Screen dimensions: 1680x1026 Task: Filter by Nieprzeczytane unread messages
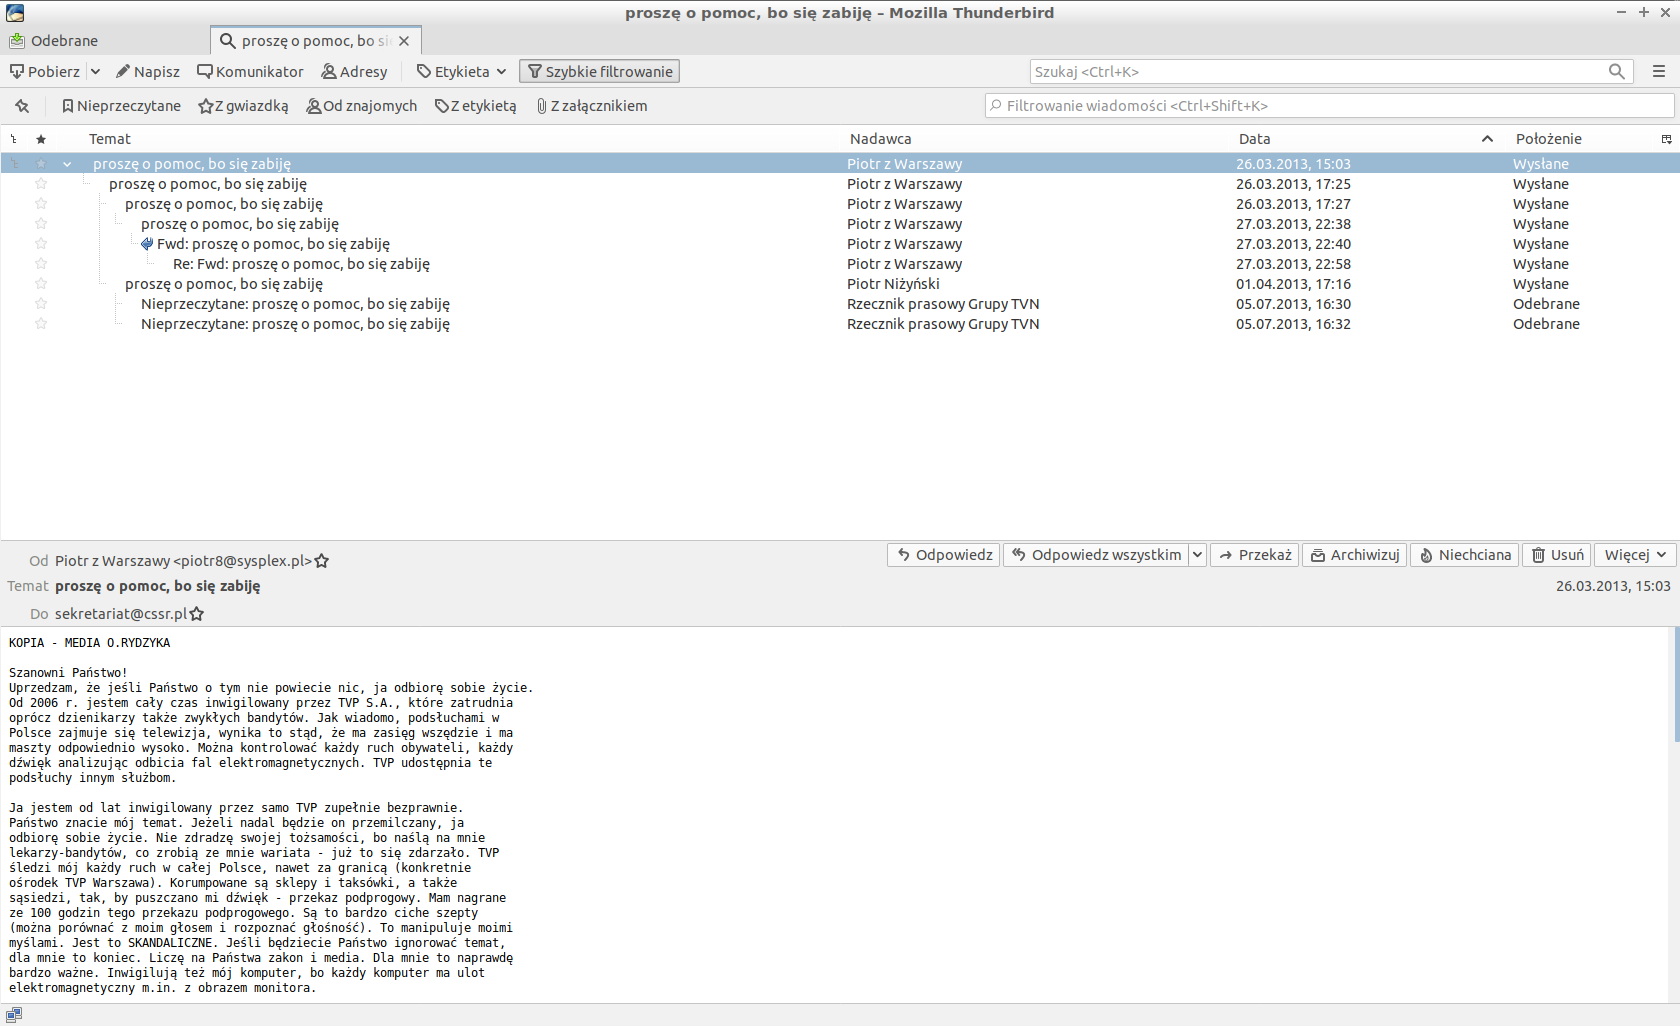(x=121, y=106)
